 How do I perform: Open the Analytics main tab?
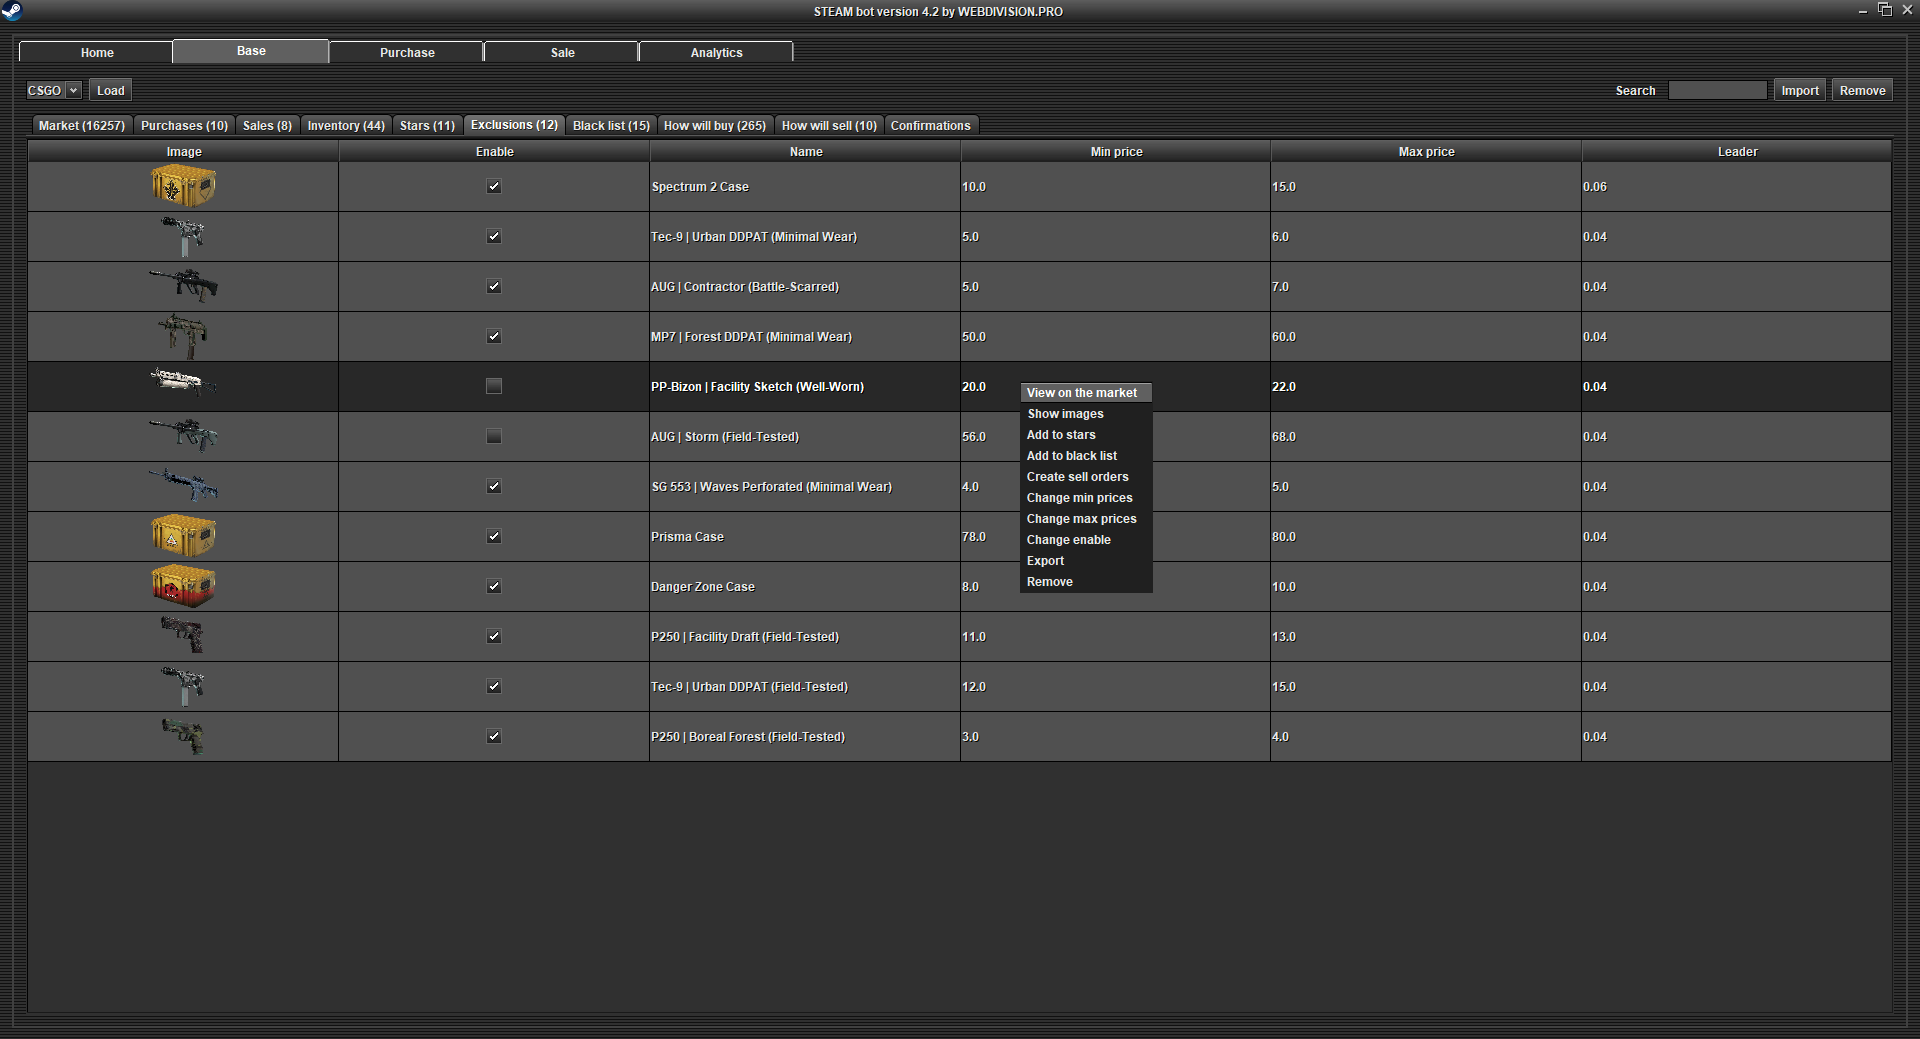tap(716, 52)
